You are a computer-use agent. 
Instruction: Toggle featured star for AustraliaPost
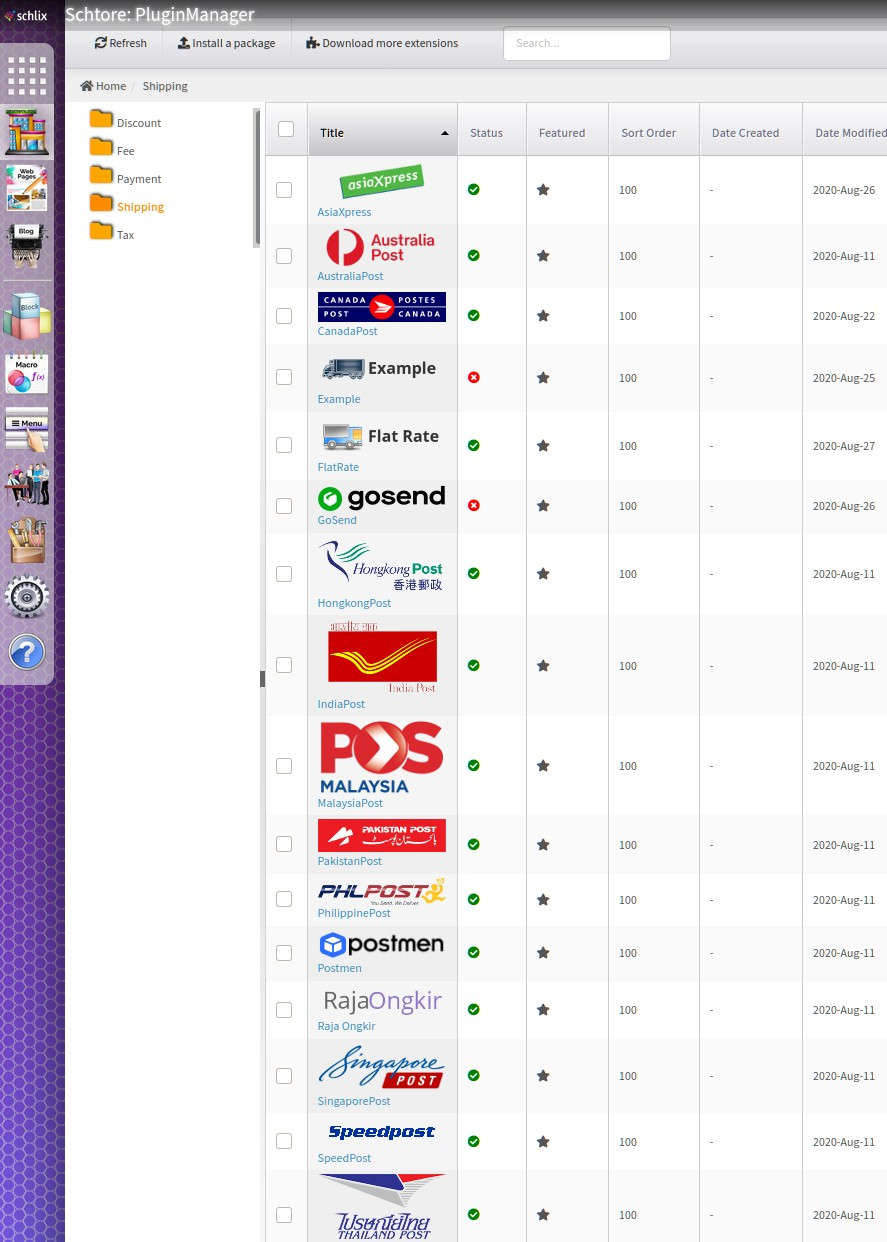[543, 256]
